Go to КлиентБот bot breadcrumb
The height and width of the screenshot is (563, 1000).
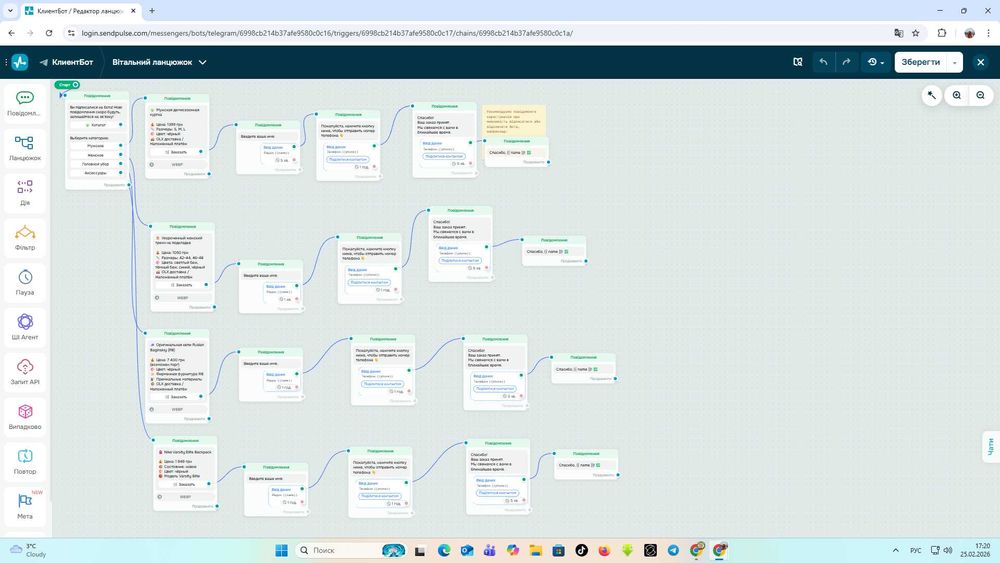pyautogui.click(x=66, y=62)
